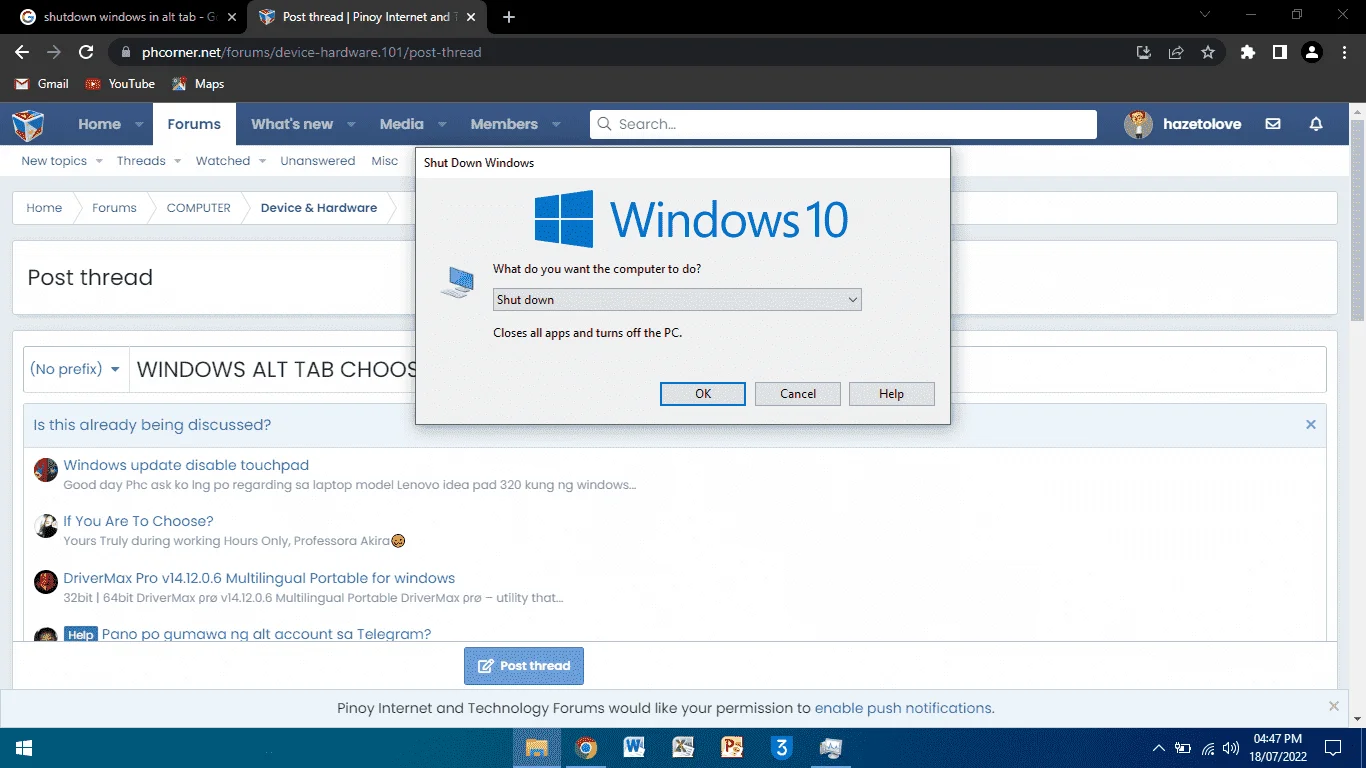Select the Post thread browser tab

(x=367, y=17)
